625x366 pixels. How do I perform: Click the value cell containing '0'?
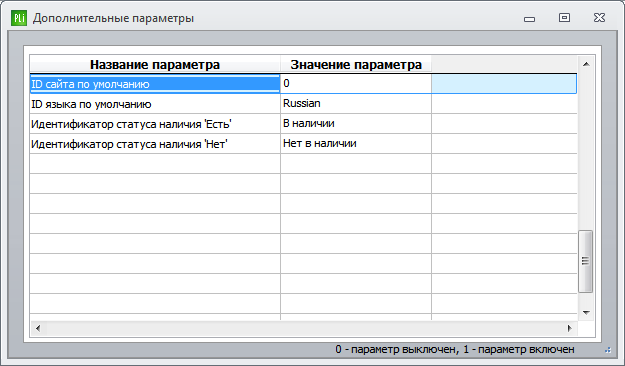[x=356, y=84]
